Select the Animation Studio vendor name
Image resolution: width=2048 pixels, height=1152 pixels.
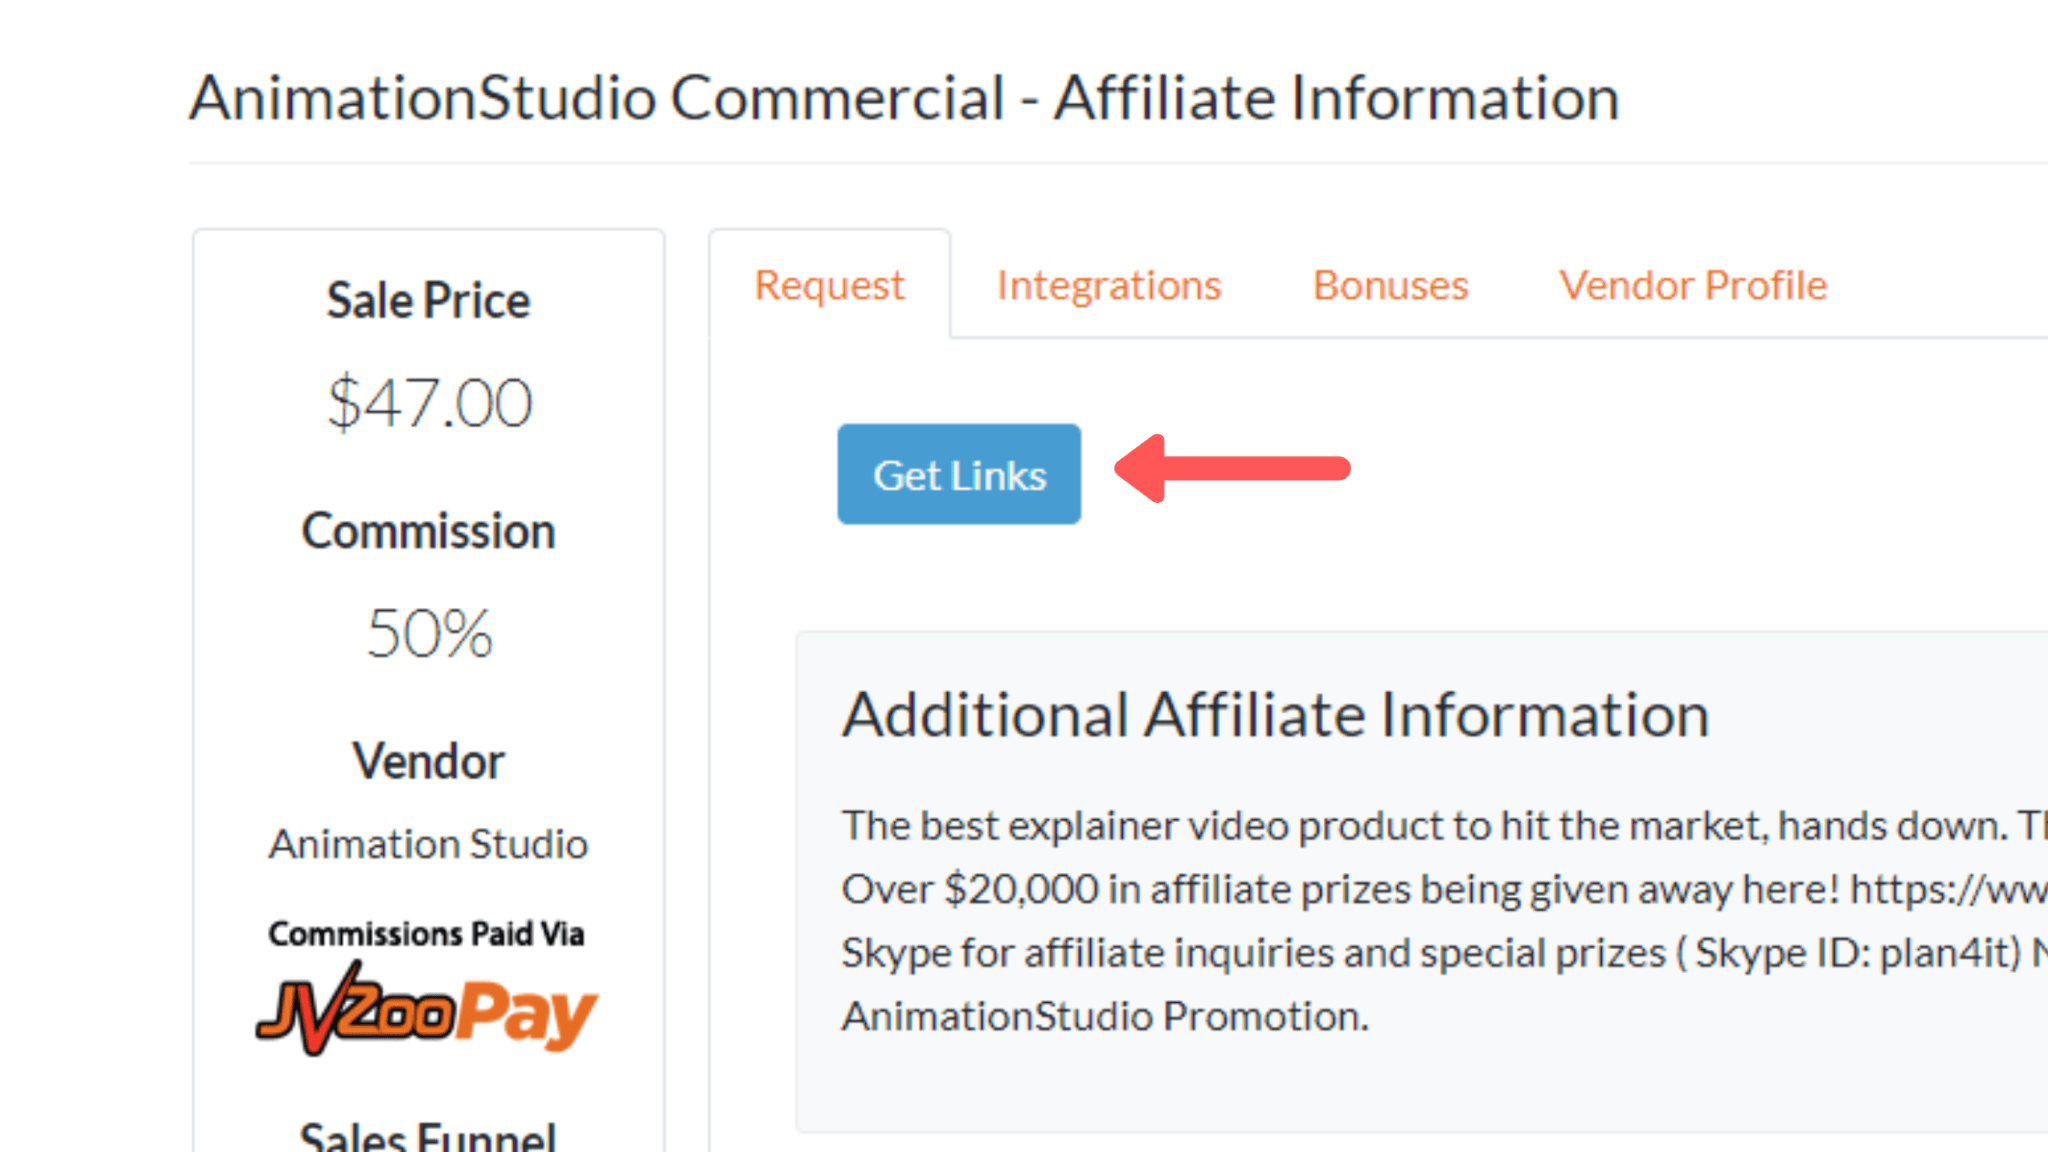pos(428,844)
